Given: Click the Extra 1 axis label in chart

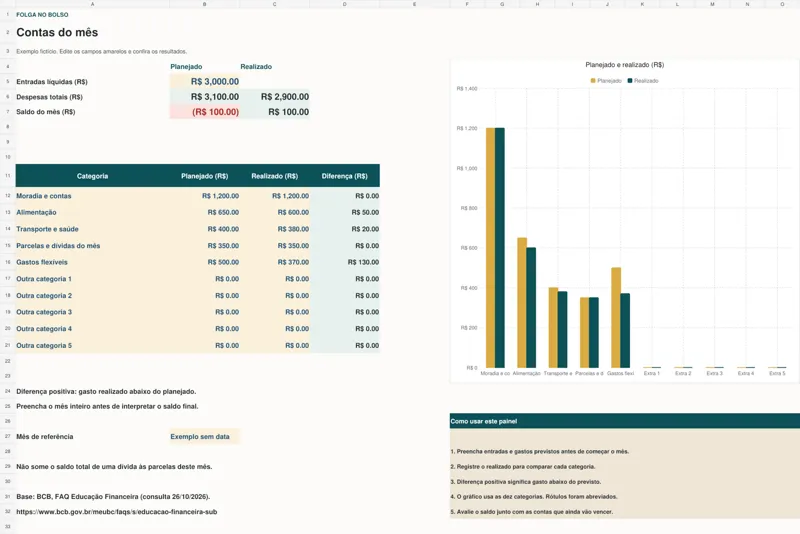Looking at the screenshot, I should click(x=652, y=373).
